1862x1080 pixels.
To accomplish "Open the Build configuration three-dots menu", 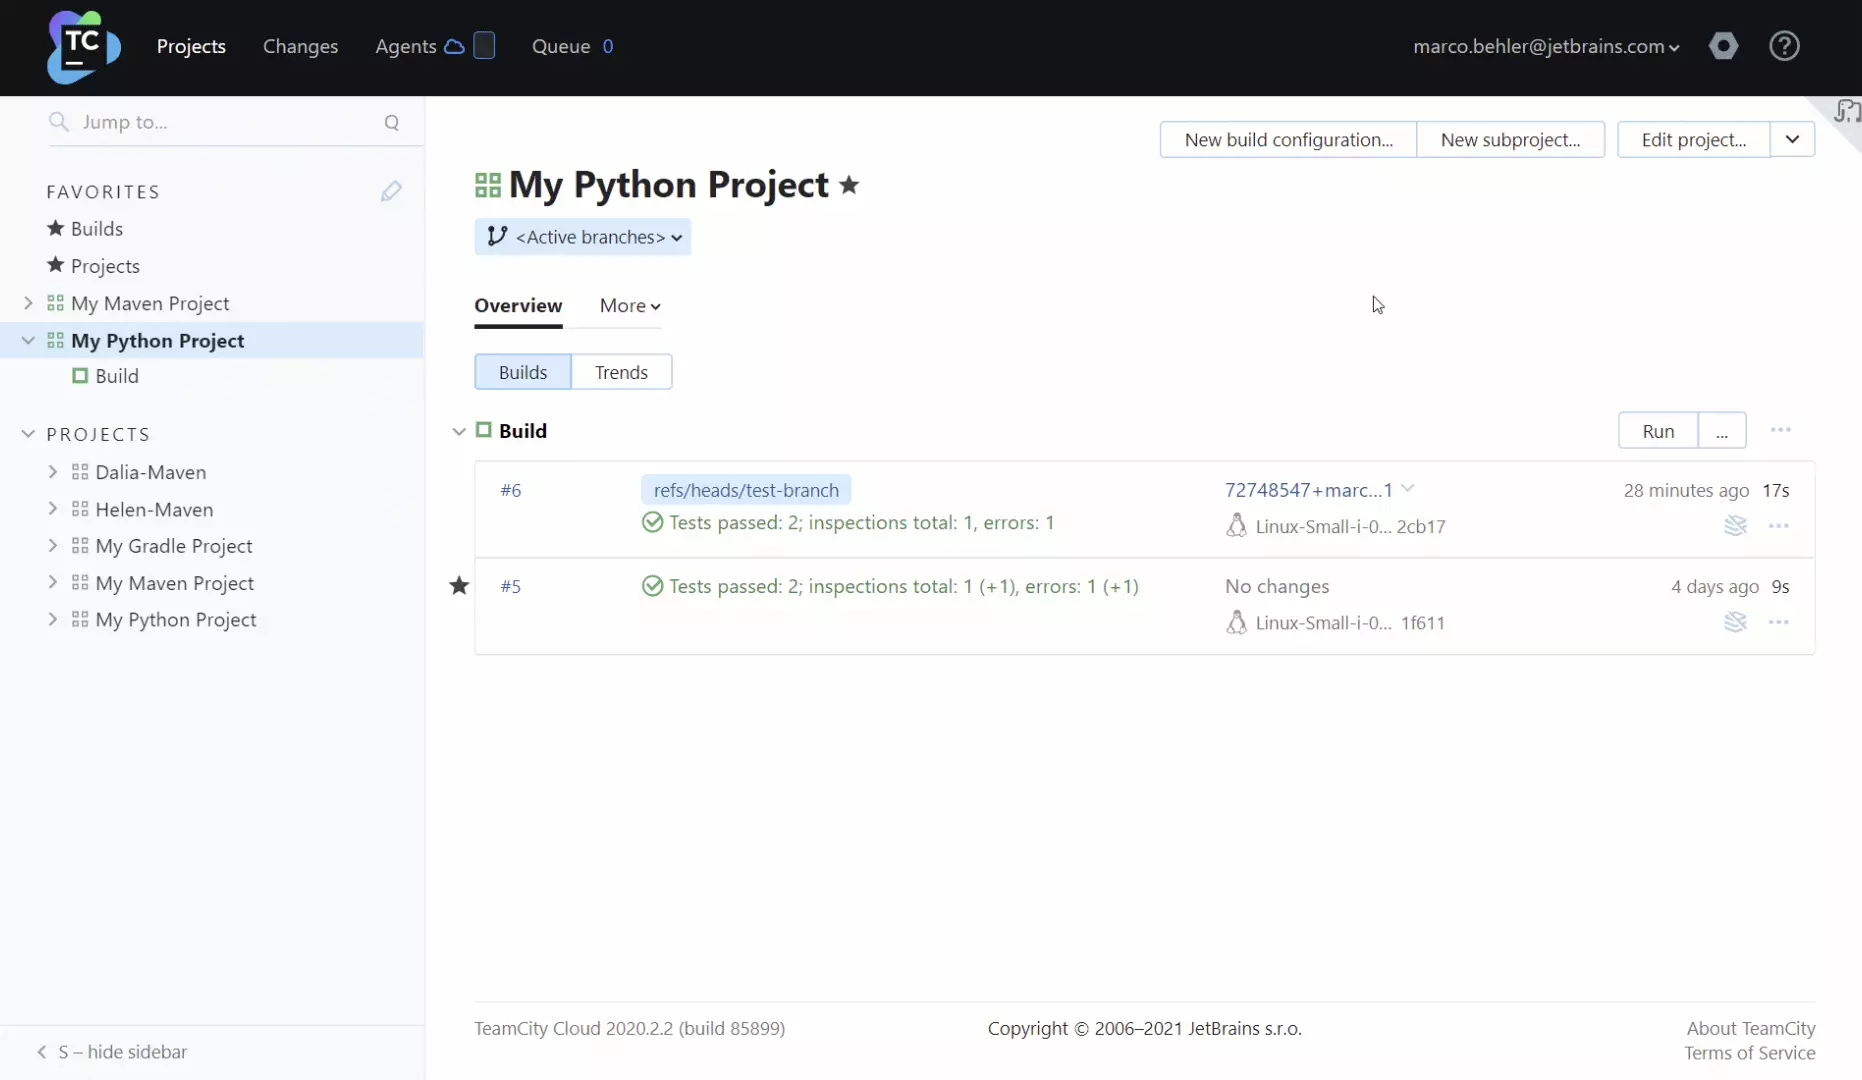I will [1780, 430].
